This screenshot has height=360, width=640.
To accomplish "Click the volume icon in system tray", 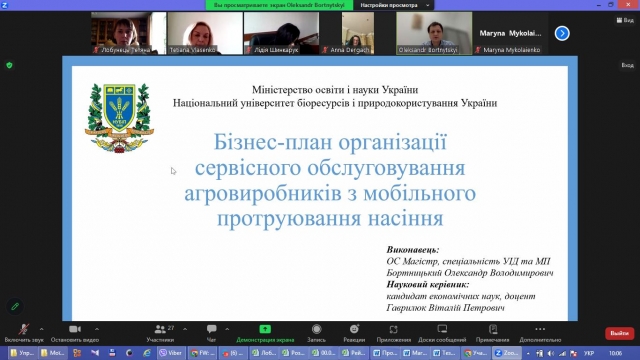I will (x=551, y=353).
